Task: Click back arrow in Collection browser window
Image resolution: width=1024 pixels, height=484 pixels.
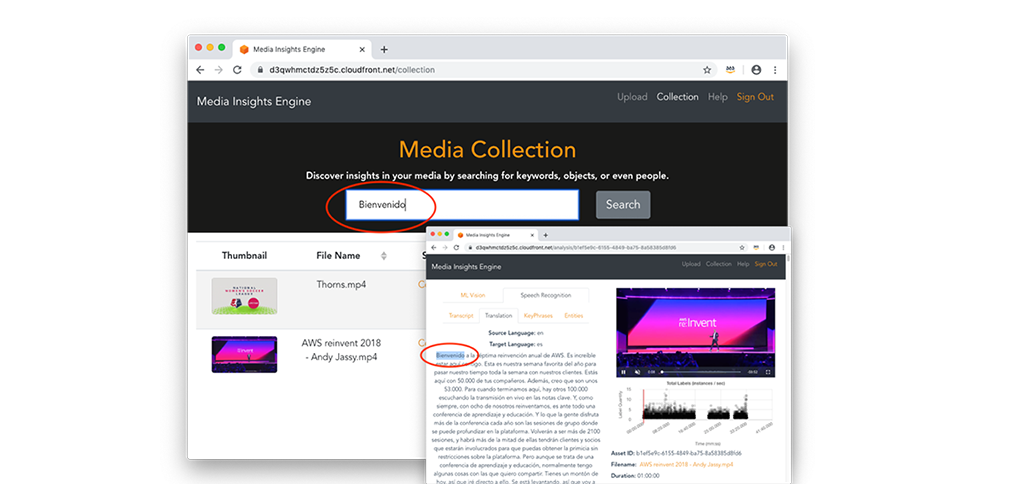Action: pyautogui.click(x=200, y=70)
